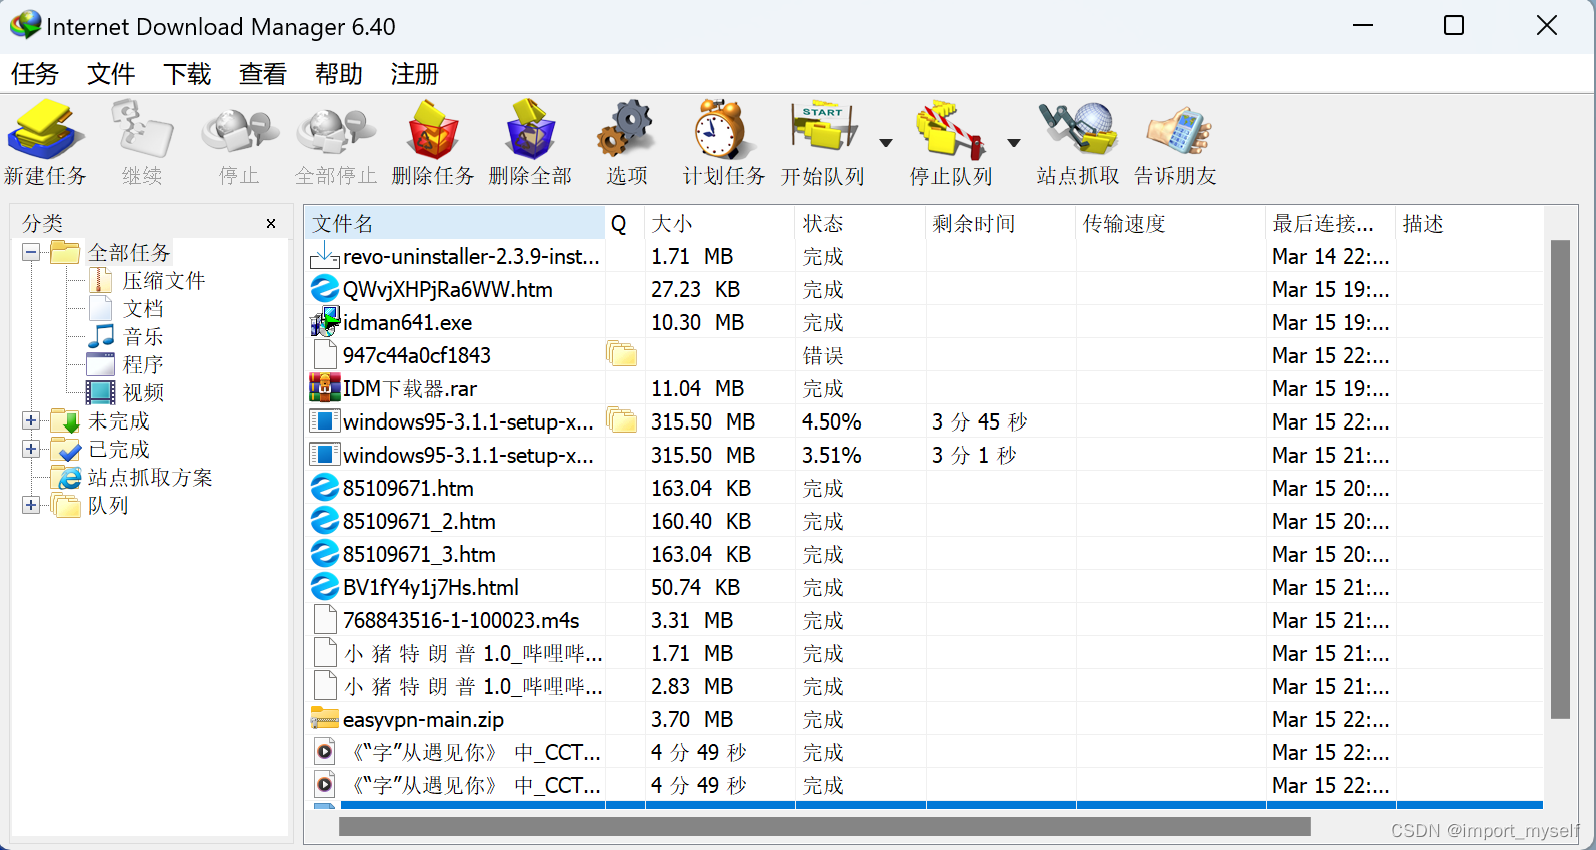Screen dimensions: 1596x850
Task: Sort by 传输速度 column header
Action: pyautogui.click(x=1171, y=224)
